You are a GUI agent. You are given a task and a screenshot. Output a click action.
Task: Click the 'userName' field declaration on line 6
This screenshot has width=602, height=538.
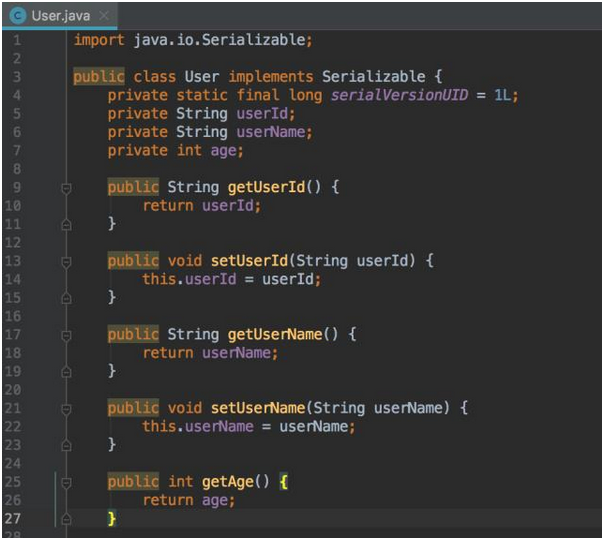coord(271,132)
